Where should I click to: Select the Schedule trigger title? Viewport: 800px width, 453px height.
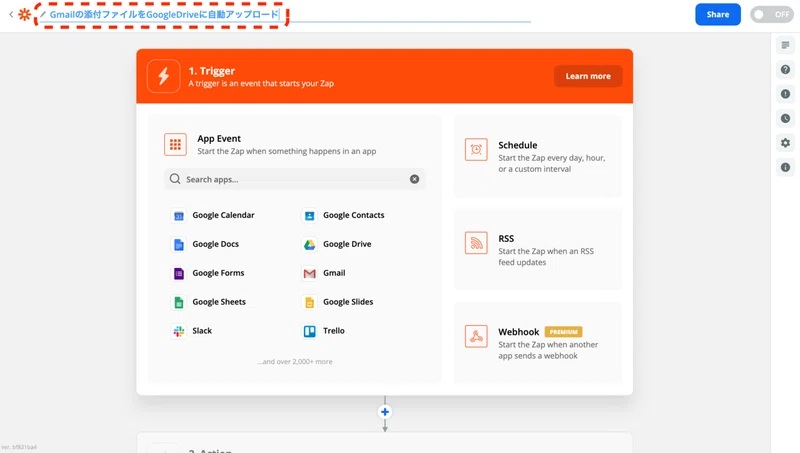517,145
